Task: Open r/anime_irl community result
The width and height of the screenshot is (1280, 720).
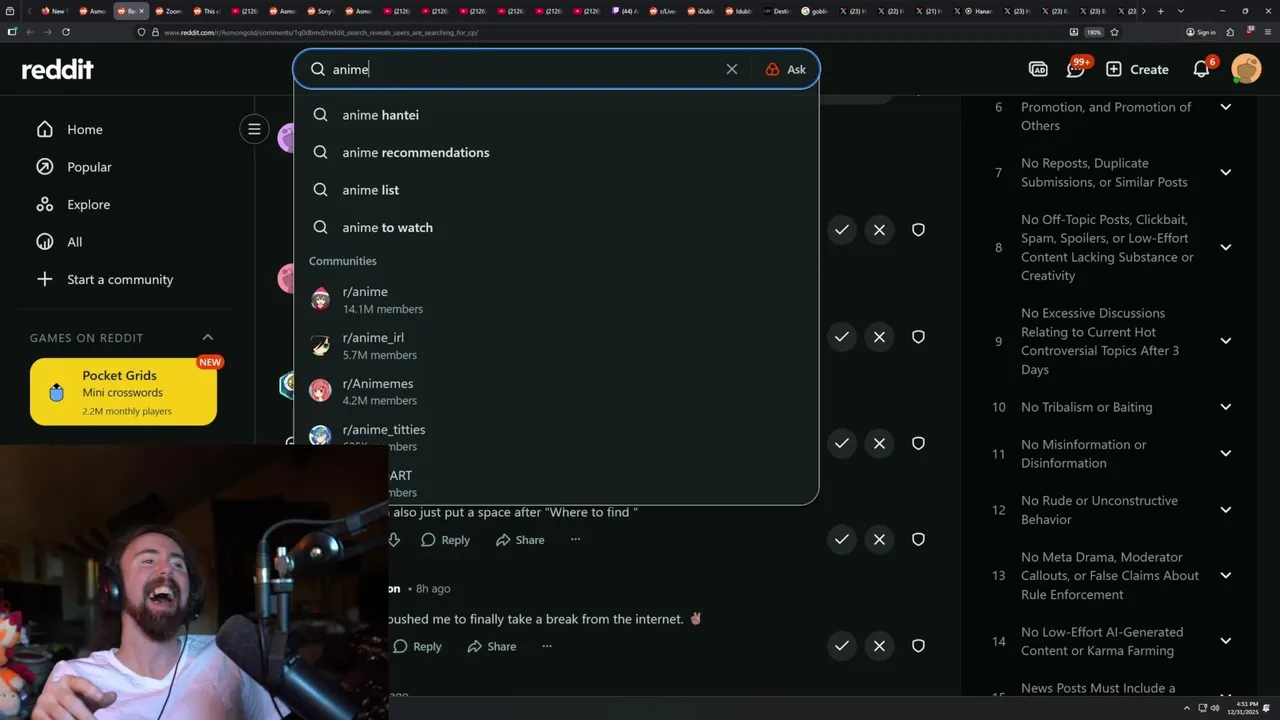Action: [556, 346]
